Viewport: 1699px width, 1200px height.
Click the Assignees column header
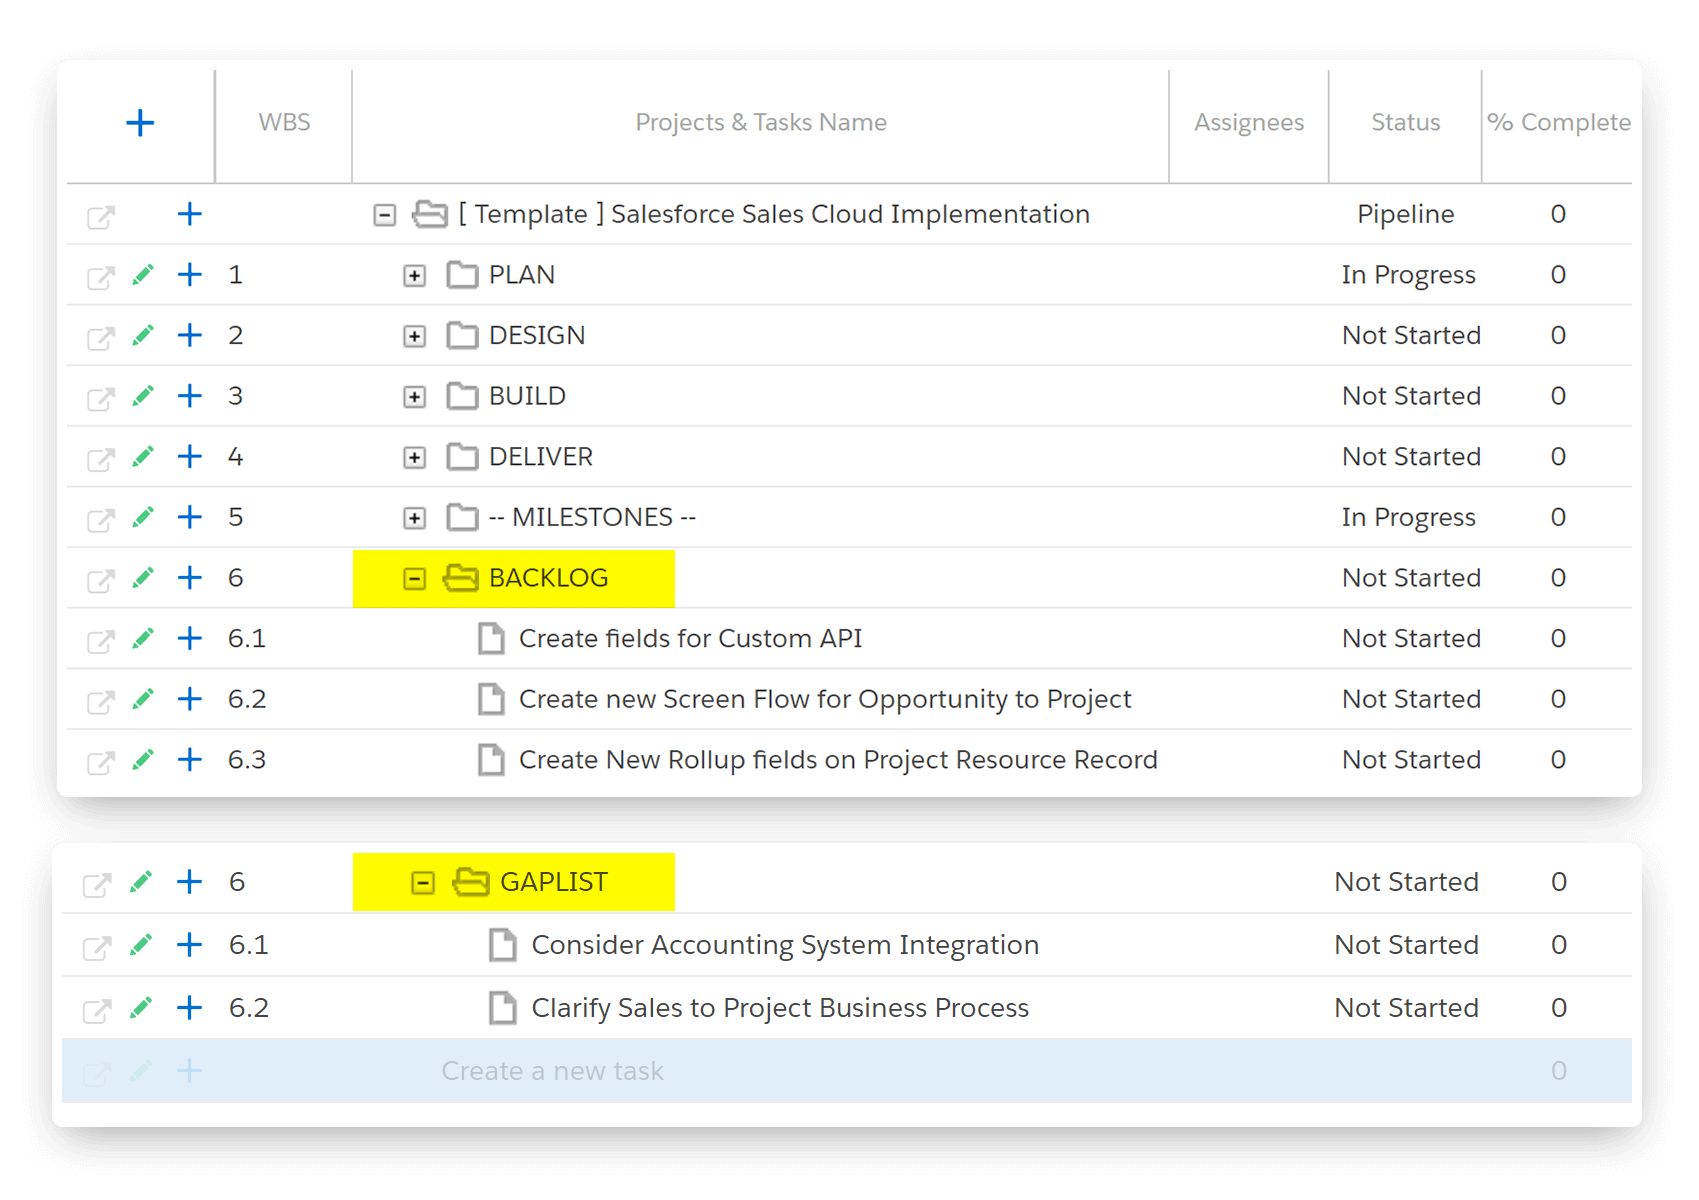click(x=1249, y=123)
